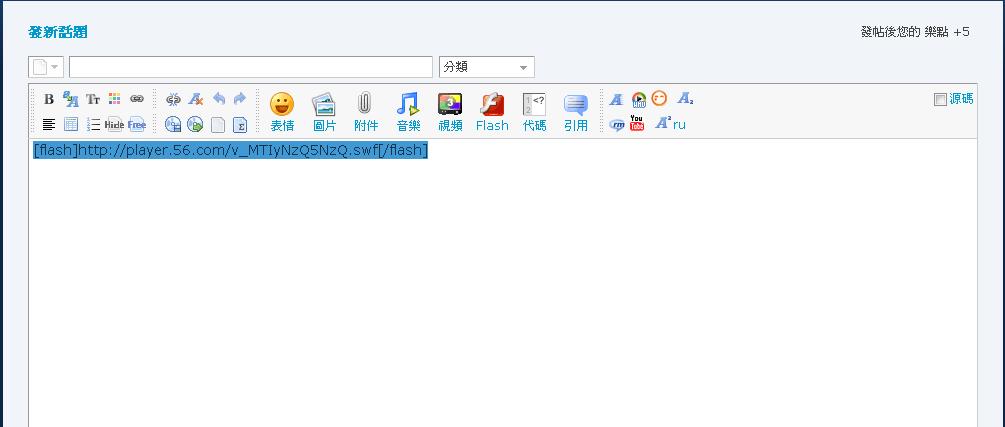Viewport: 1005px width, 427px height.
Task: Remove link with the broken chain icon
Action: [x=173, y=99]
